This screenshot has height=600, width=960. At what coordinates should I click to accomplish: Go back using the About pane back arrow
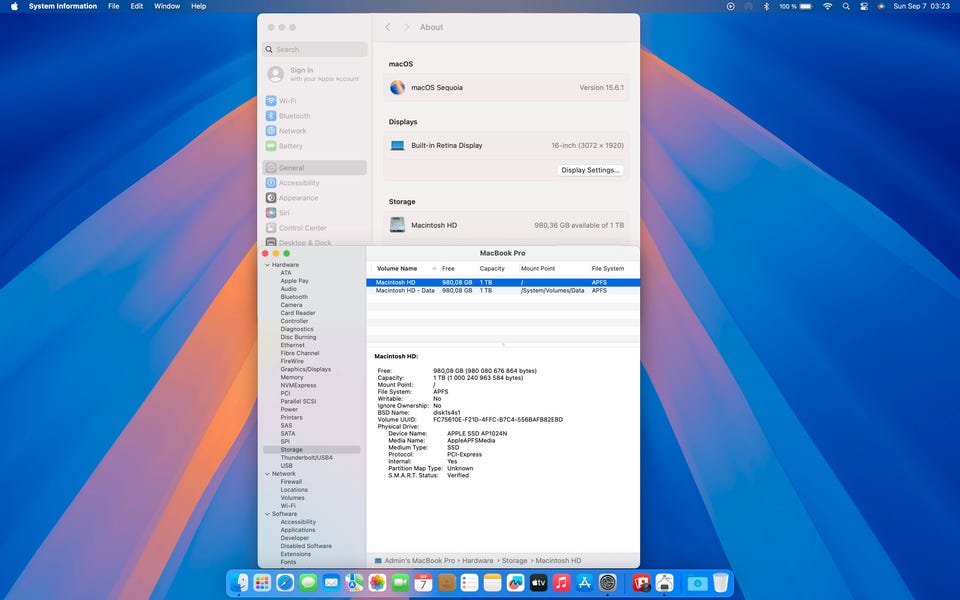pos(388,27)
